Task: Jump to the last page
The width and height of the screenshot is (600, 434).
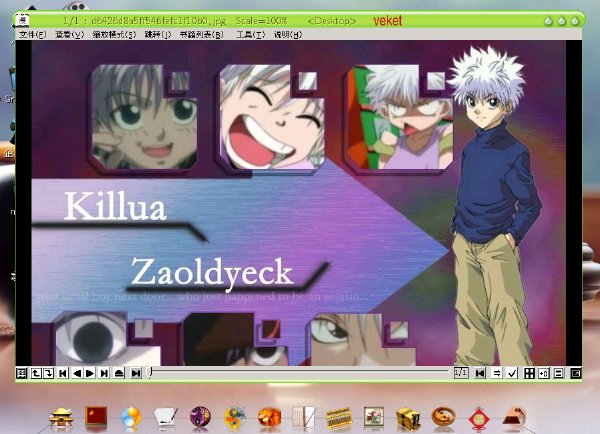Action: pyautogui.click(x=104, y=373)
